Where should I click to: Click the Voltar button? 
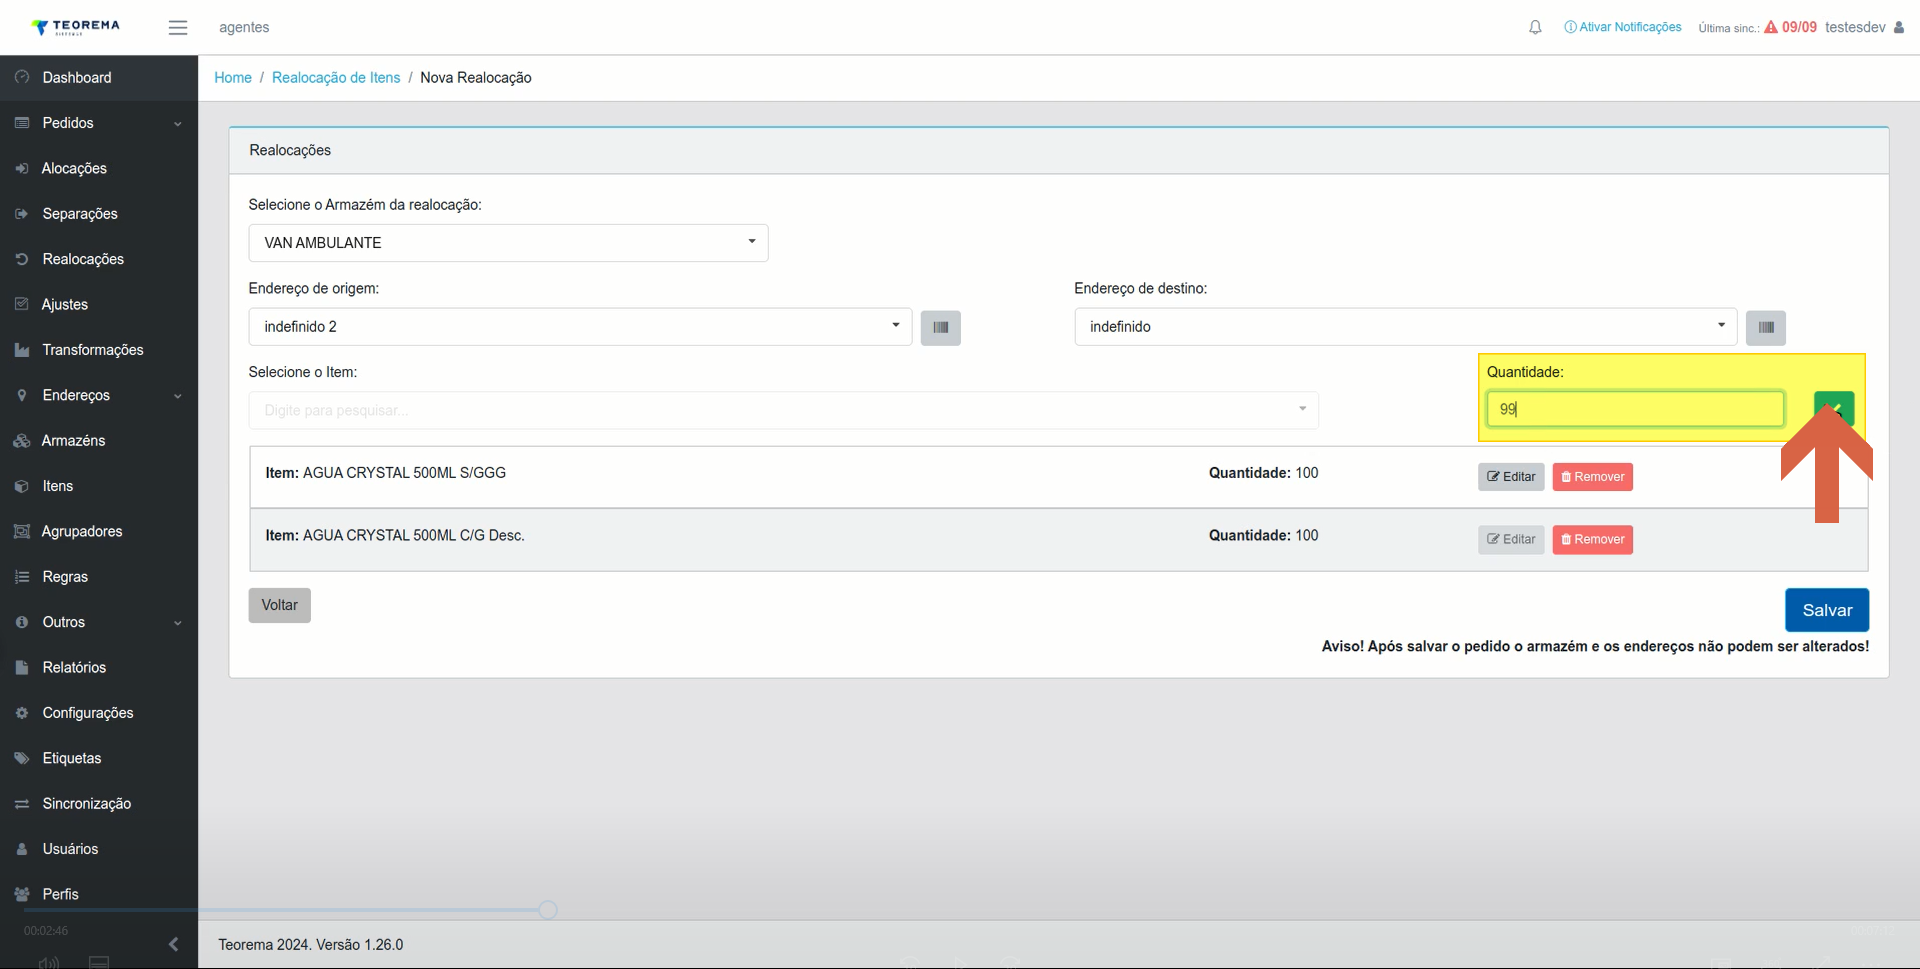(x=280, y=605)
